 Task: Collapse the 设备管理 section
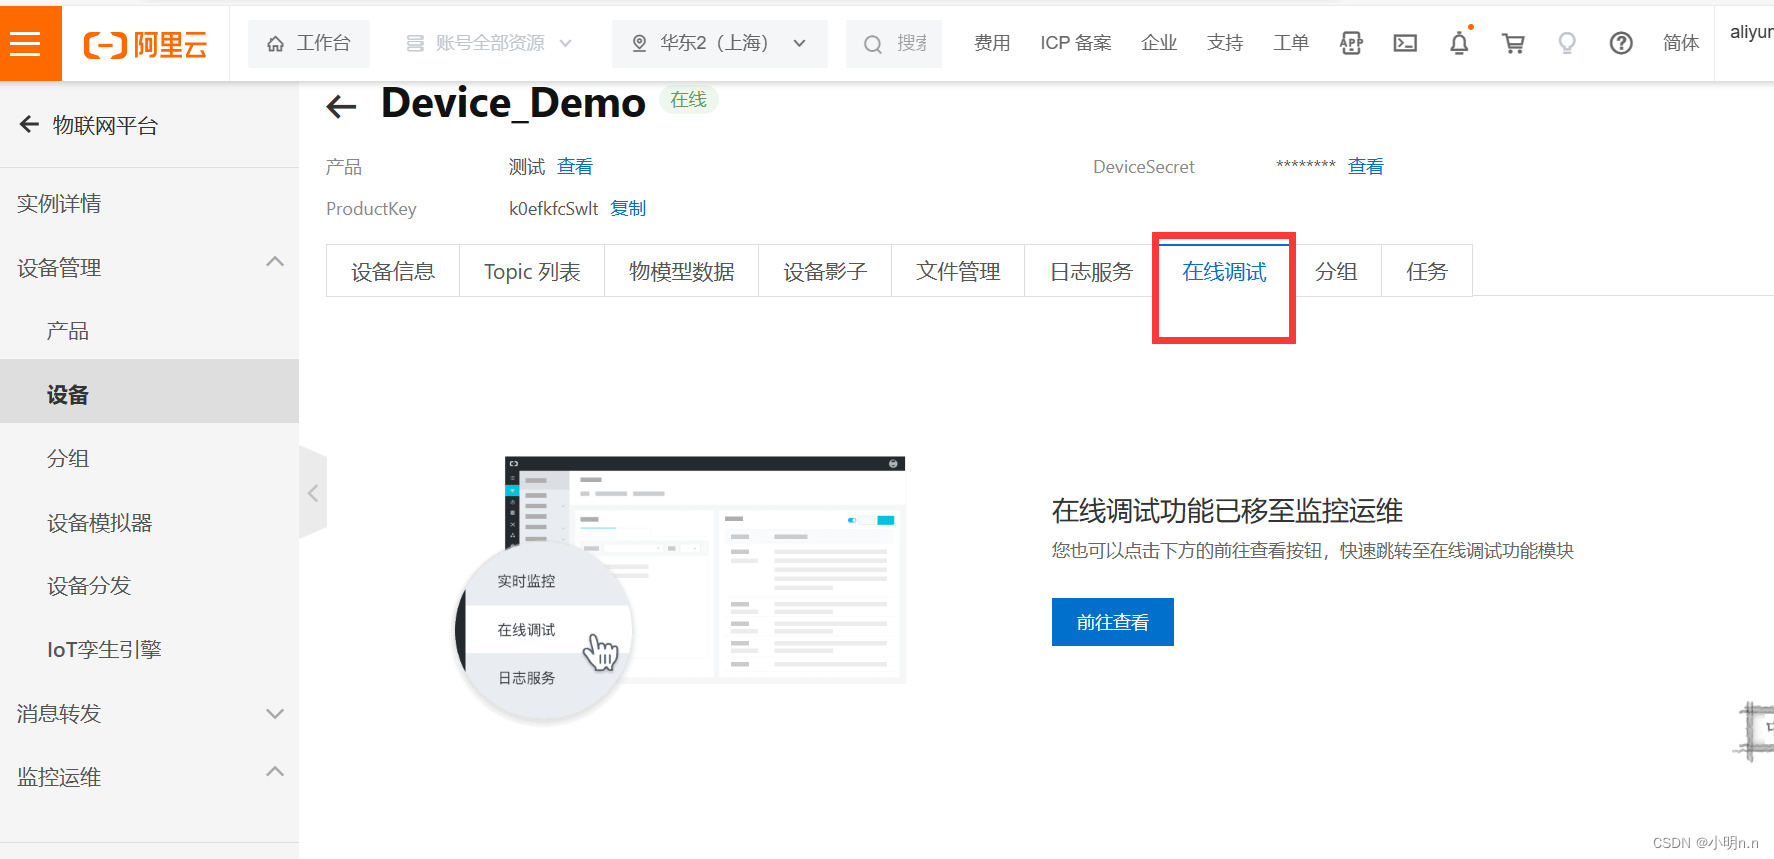[x=149, y=268]
